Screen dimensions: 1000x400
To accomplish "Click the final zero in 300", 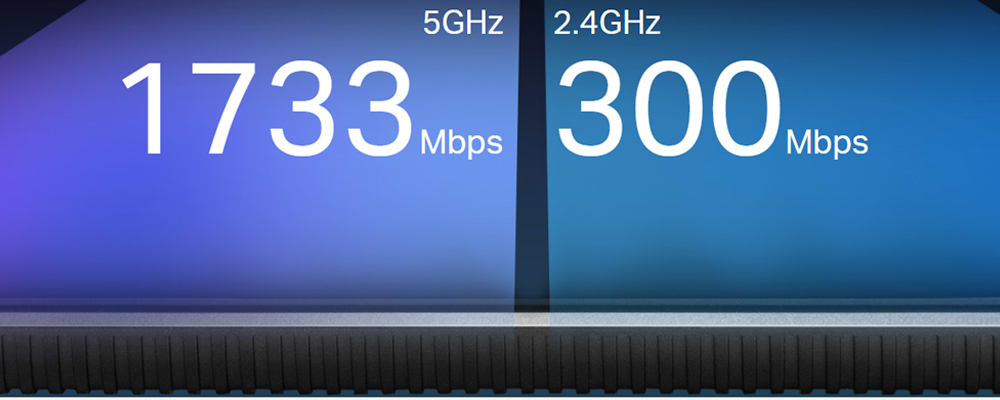I will point(746,109).
